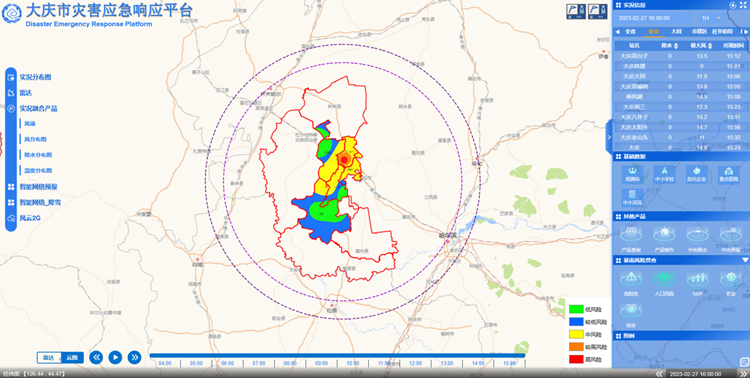This screenshot has height=378, width=750.
Task: Click the date-time field 2023-02-27 16:00:00
Action: pos(643,18)
